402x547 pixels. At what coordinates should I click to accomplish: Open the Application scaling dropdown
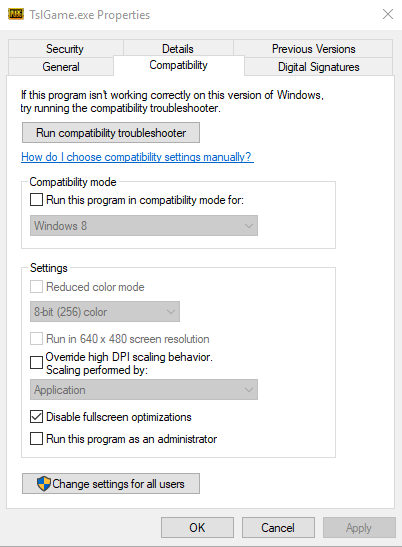(144, 390)
